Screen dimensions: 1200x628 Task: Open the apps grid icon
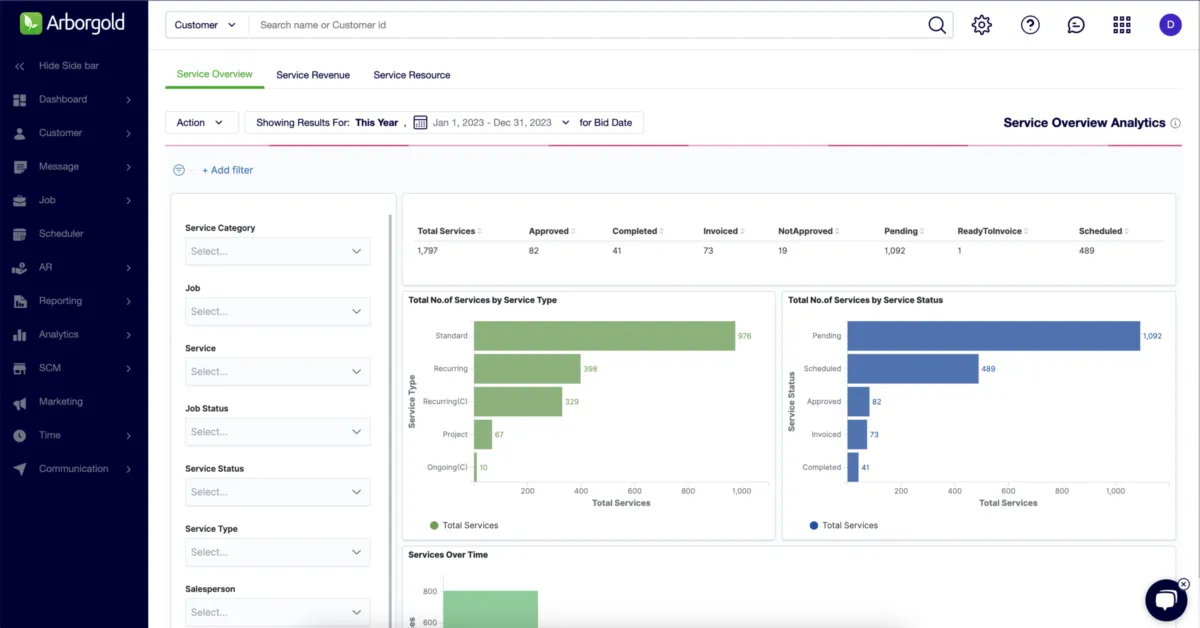click(1122, 25)
